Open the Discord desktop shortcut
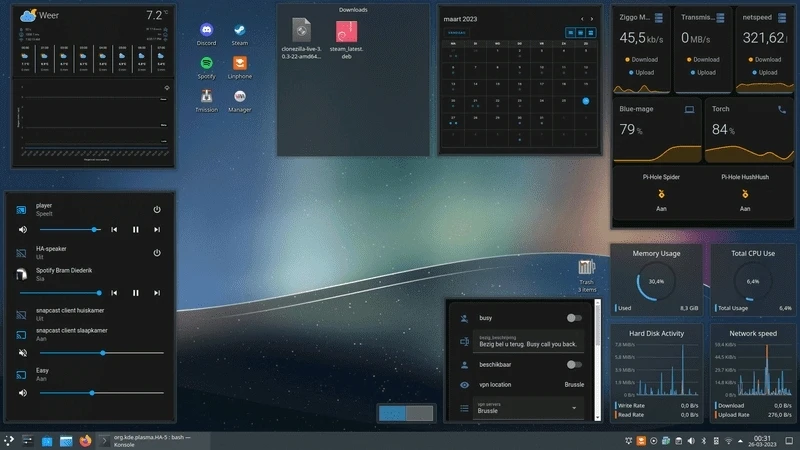This screenshot has width=800, height=450. pyautogui.click(x=207, y=33)
